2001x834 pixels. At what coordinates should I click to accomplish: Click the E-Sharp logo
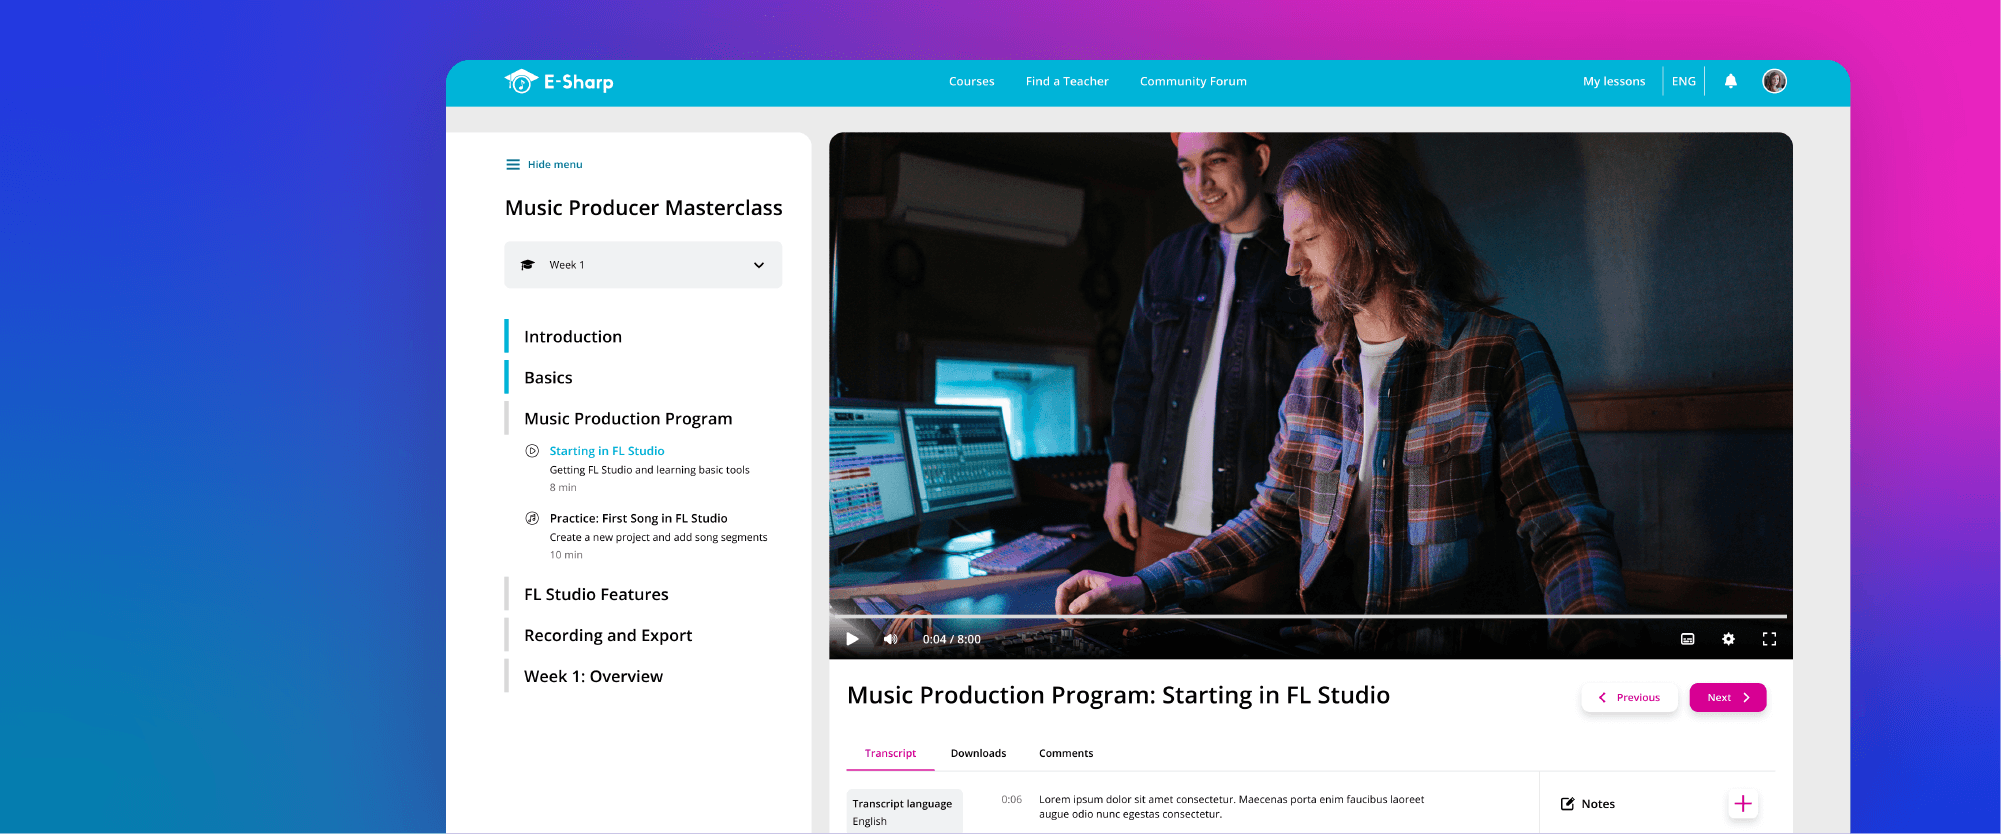pyautogui.click(x=559, y=82)
